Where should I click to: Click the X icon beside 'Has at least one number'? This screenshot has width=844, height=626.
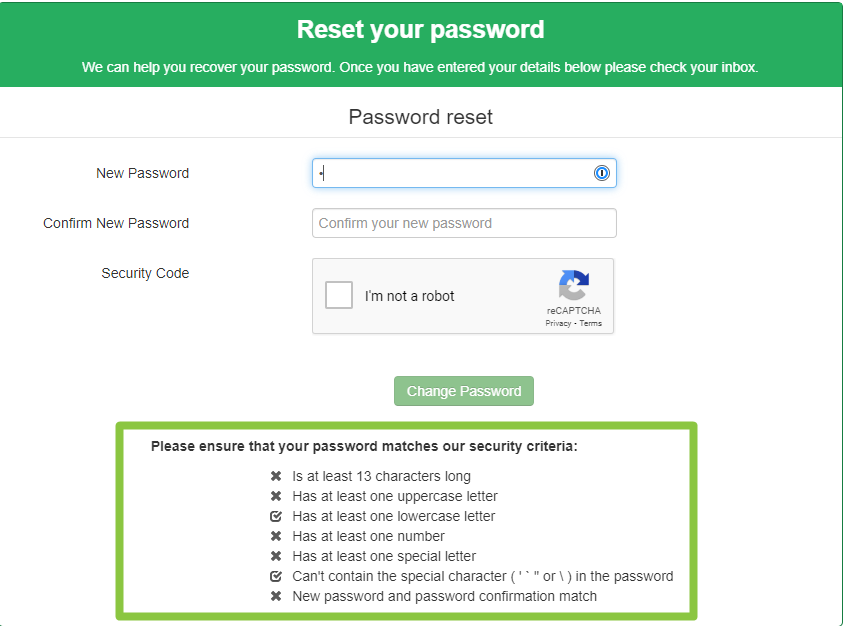click(276, 536)
